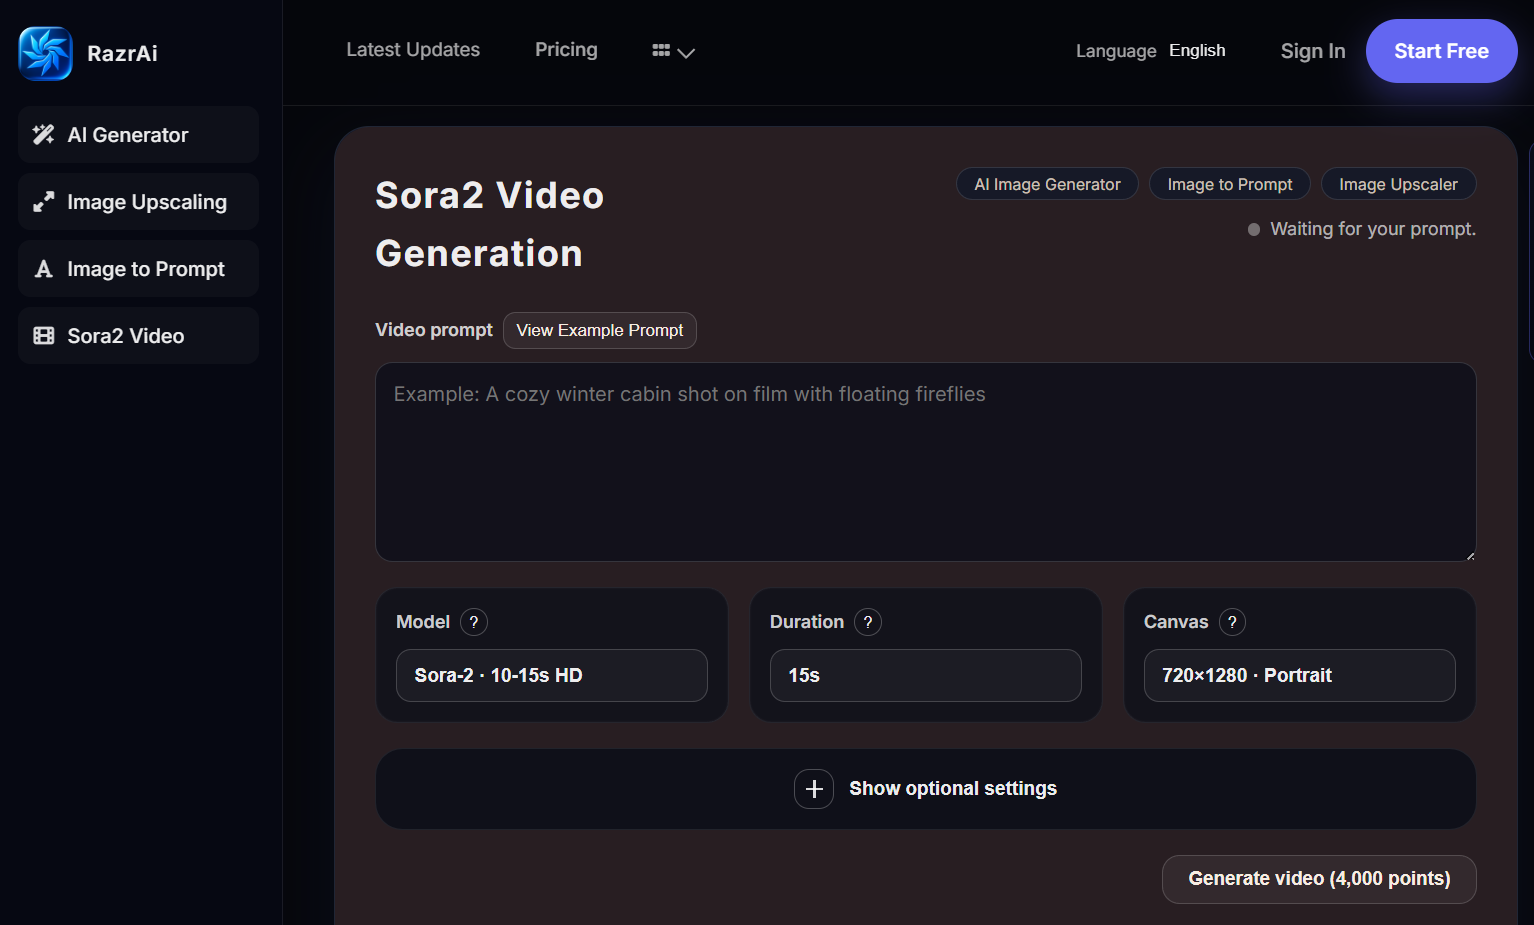
Task: Click the Image to Prompt letter icon
Action: click(43, 269)
